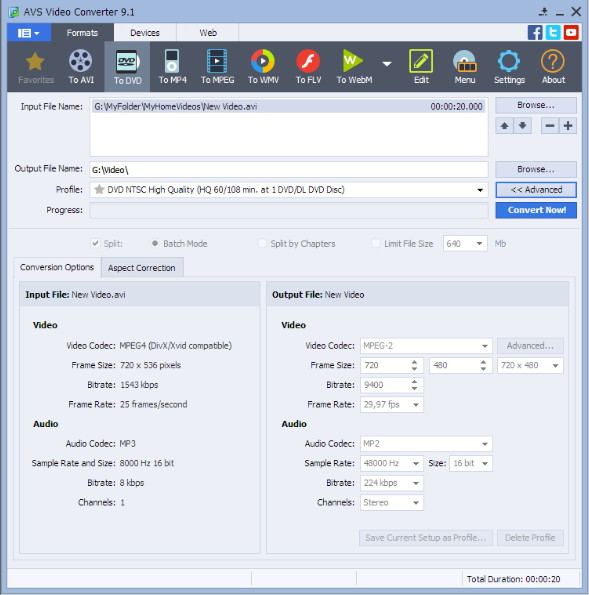589x595 pixels.
Task: Open the file size limit 640 dropdown
Action: click(465, 244)
